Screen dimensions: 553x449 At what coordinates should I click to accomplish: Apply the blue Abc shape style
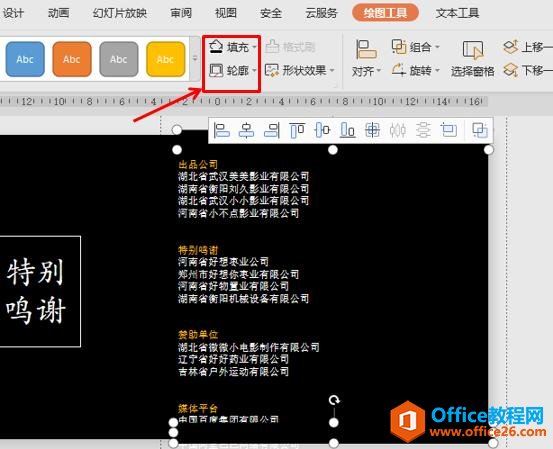click(25, 59)
